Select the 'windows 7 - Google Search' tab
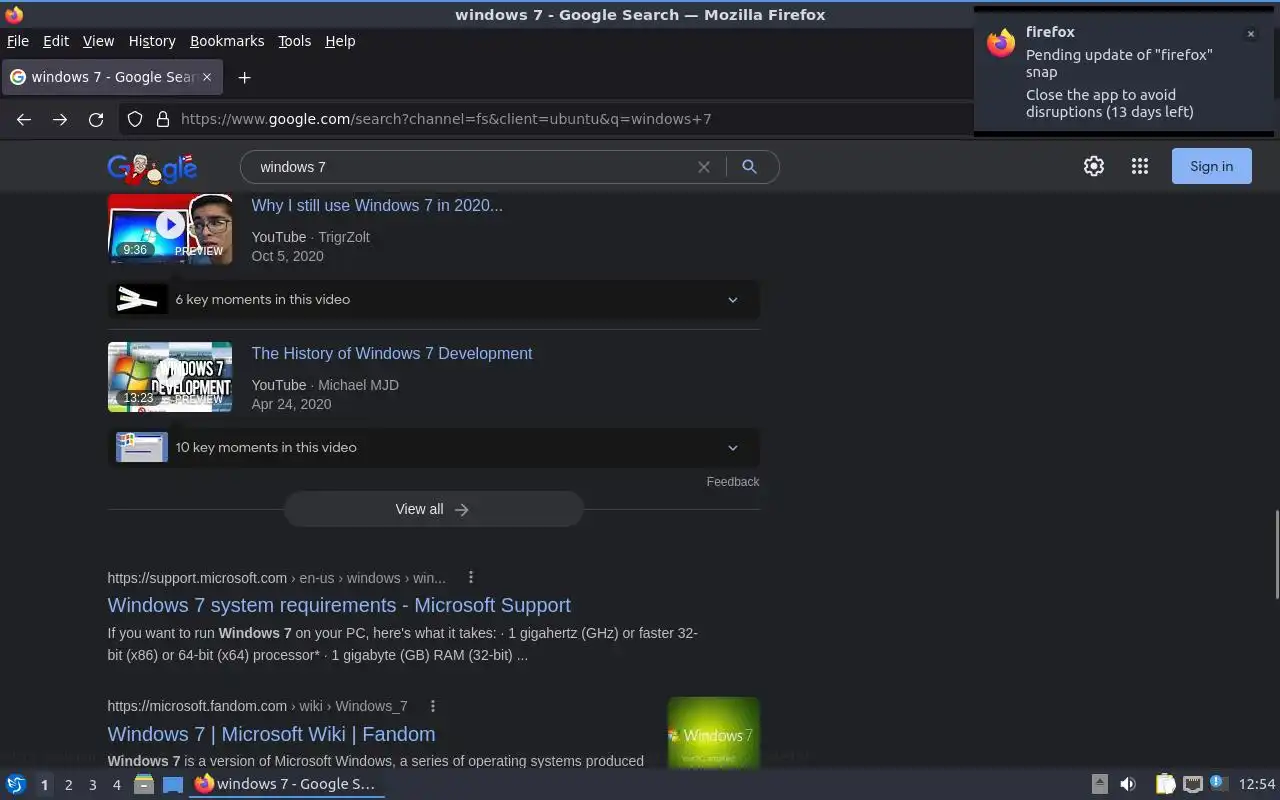 [111, 77]
